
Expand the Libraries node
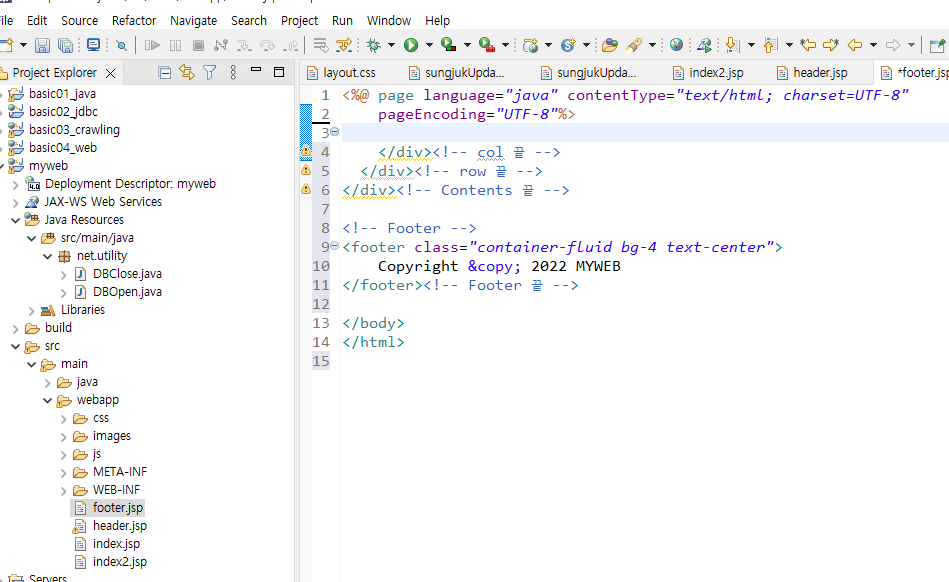(31, 310)
